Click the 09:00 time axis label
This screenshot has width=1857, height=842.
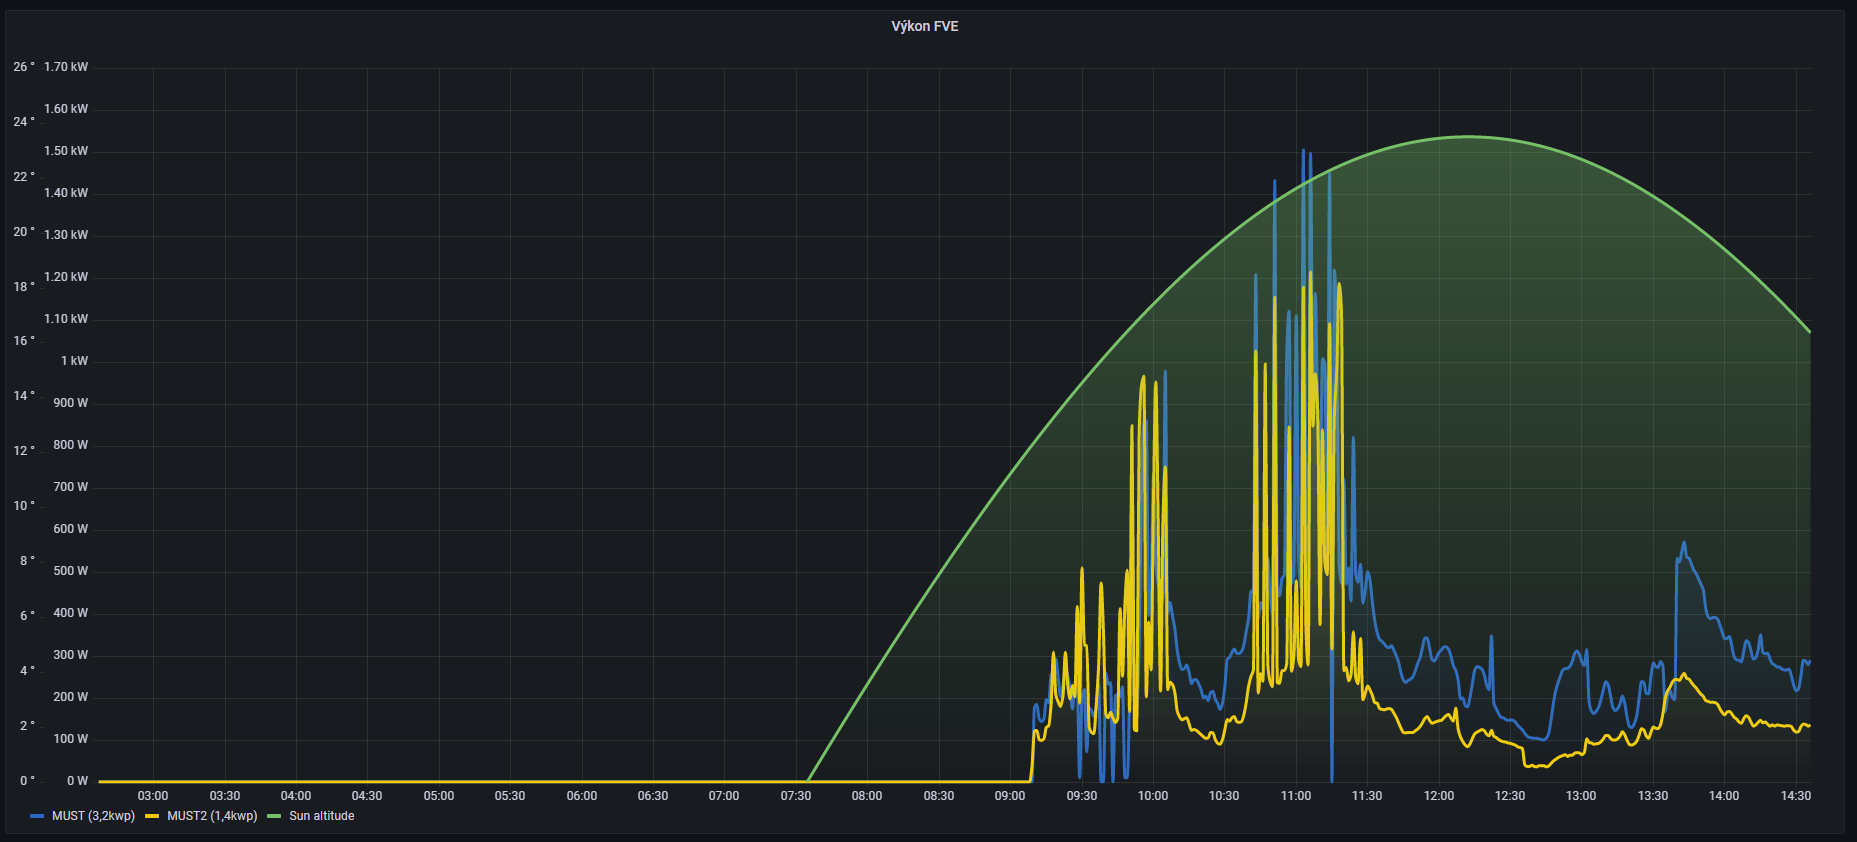click(x=1010, y=796)
